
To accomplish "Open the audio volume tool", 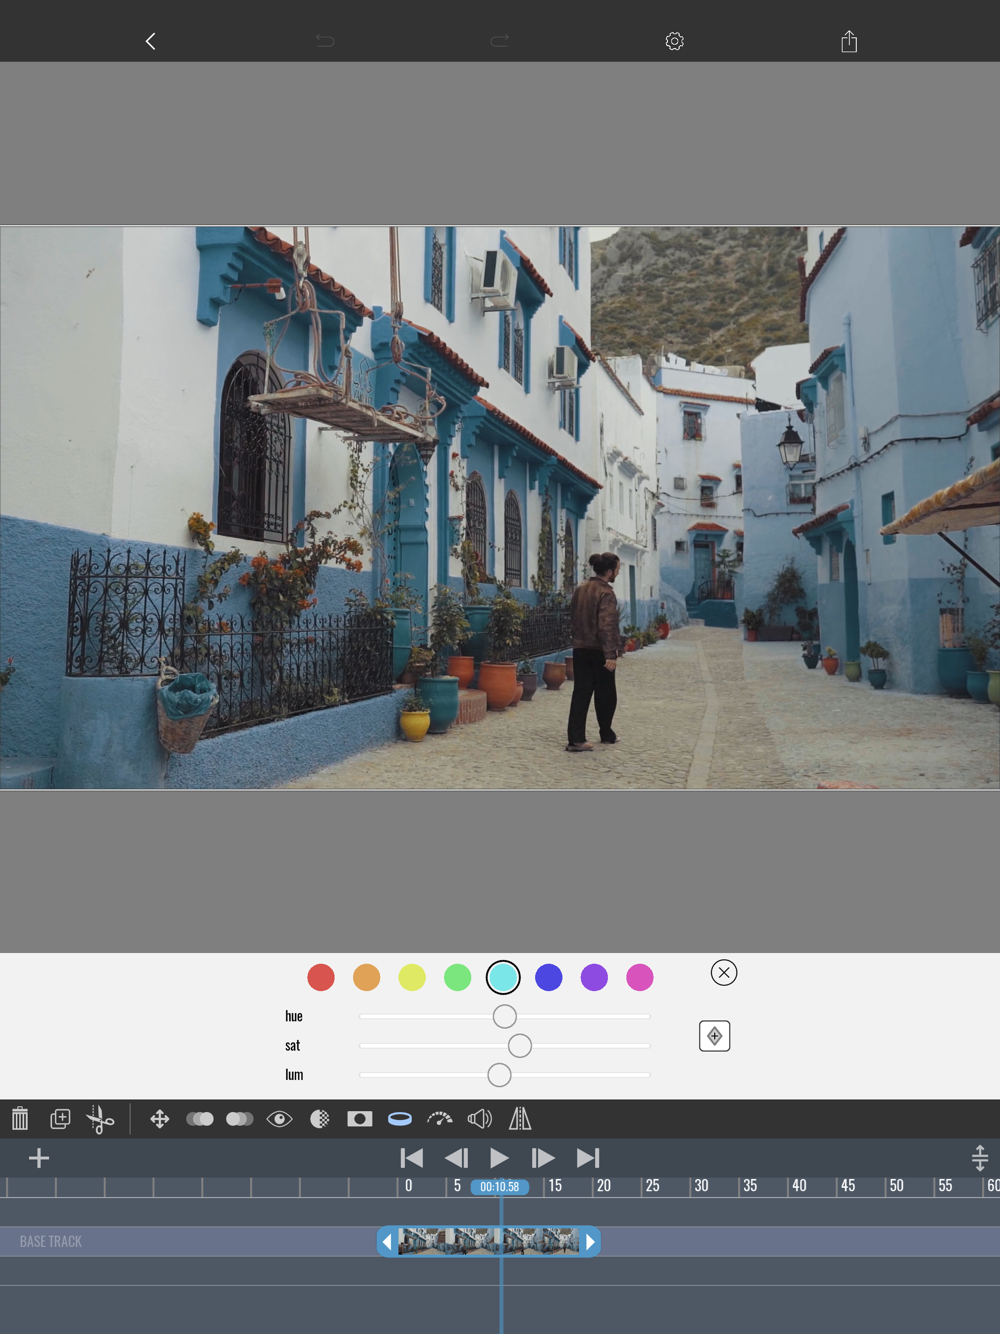I will 480,1119.
